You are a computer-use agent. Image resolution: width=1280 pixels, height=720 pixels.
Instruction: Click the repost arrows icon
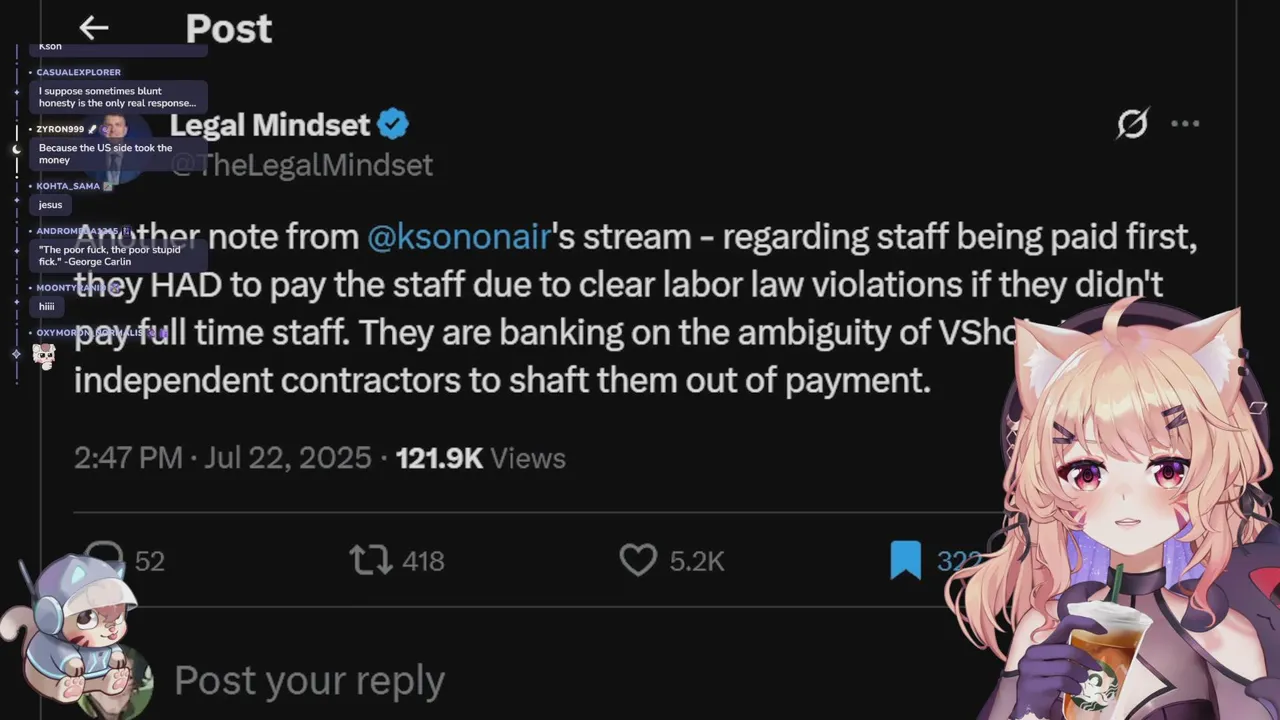coord(371,560)
